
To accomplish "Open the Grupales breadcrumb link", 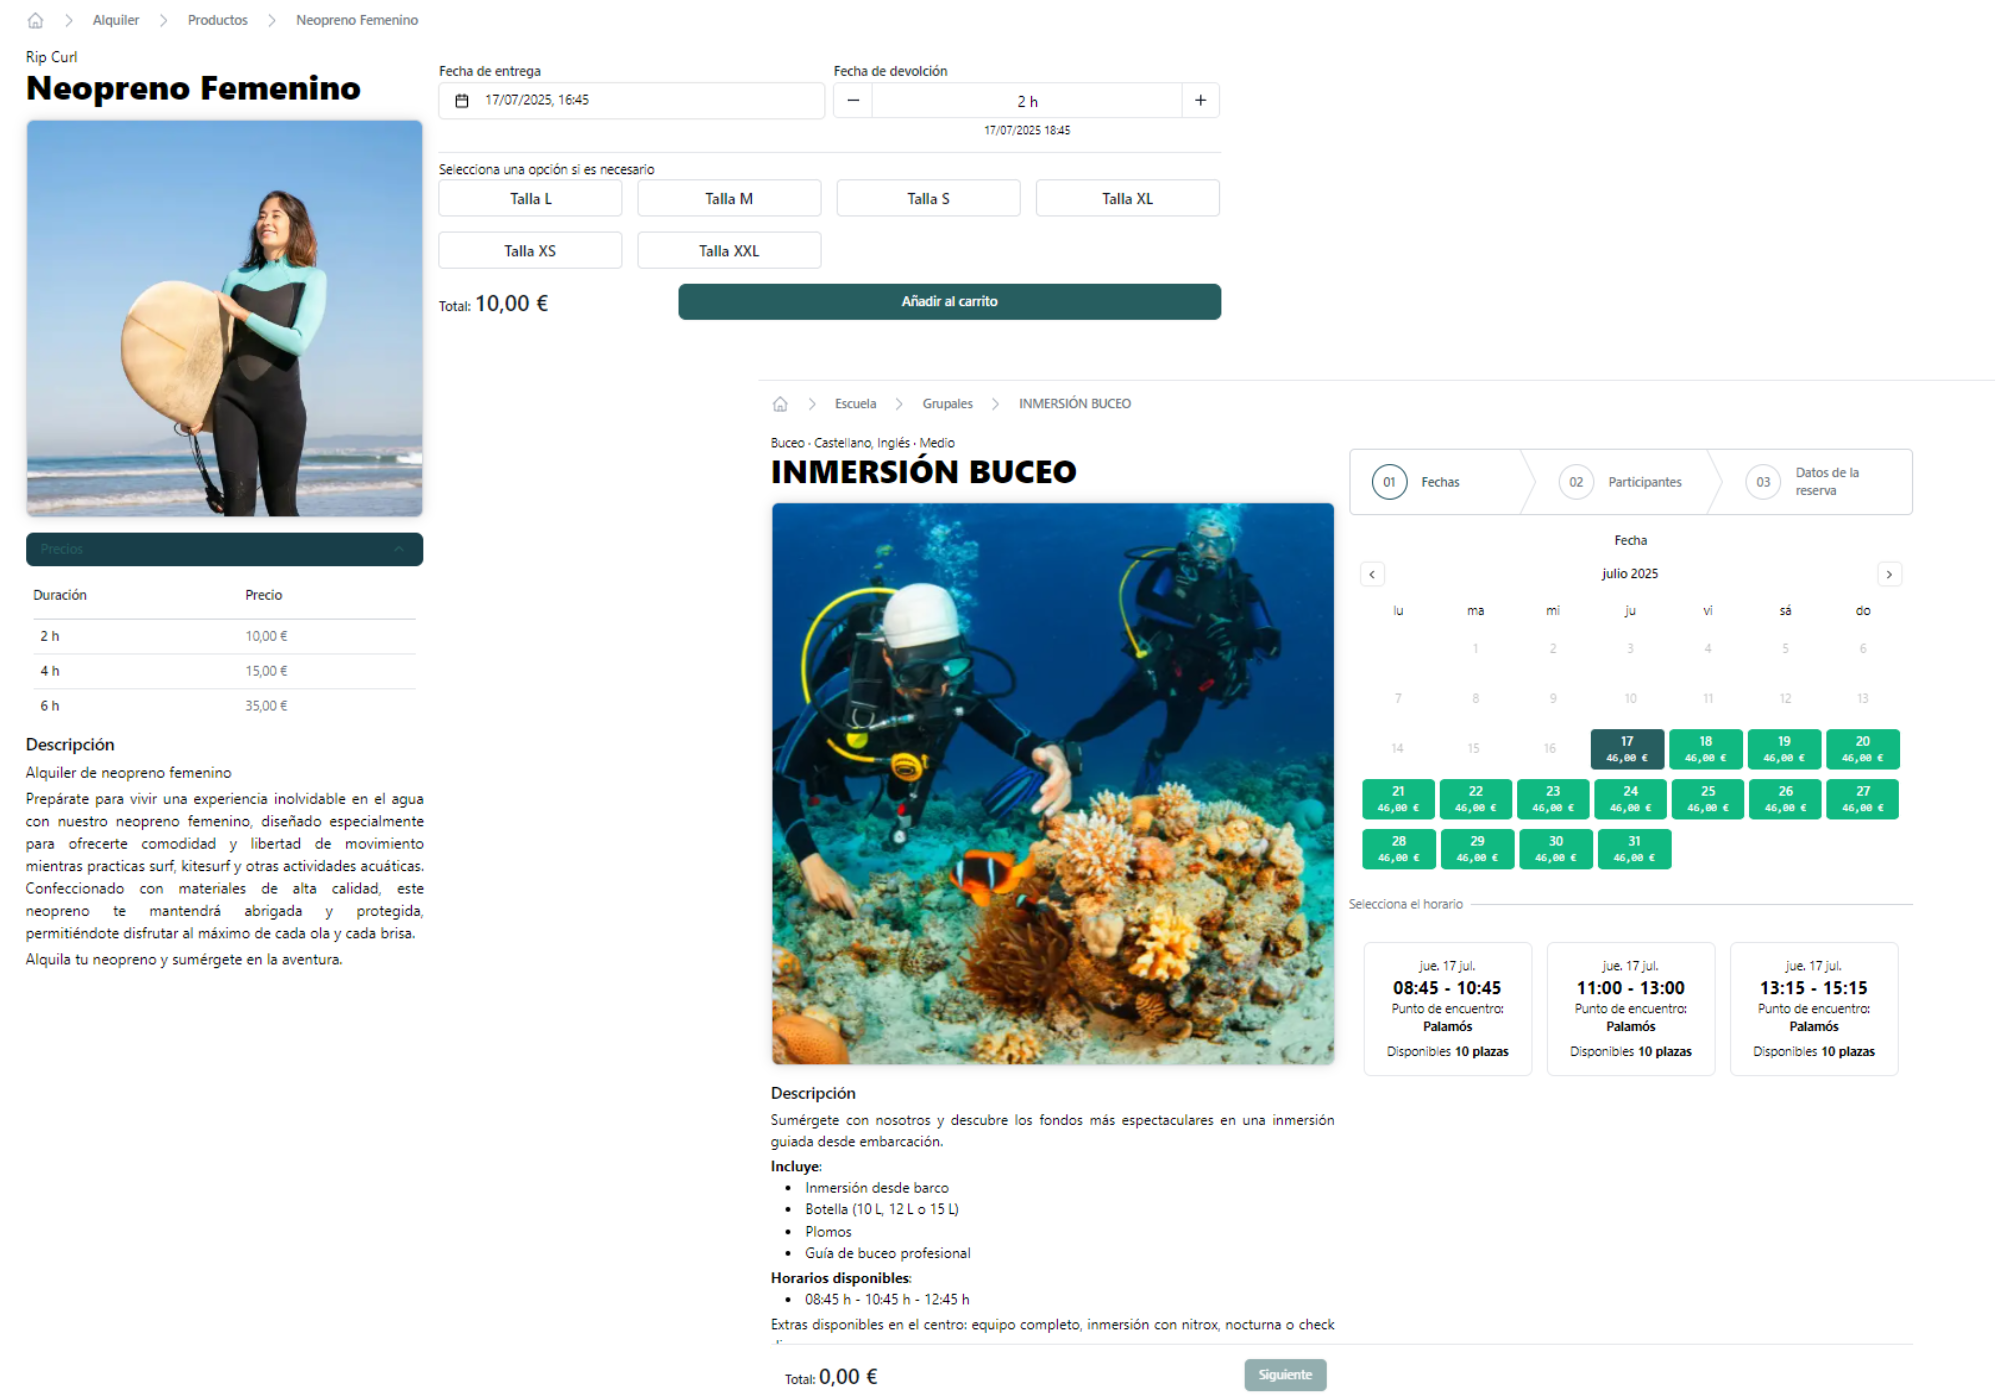I will click(x=947, y=404).
